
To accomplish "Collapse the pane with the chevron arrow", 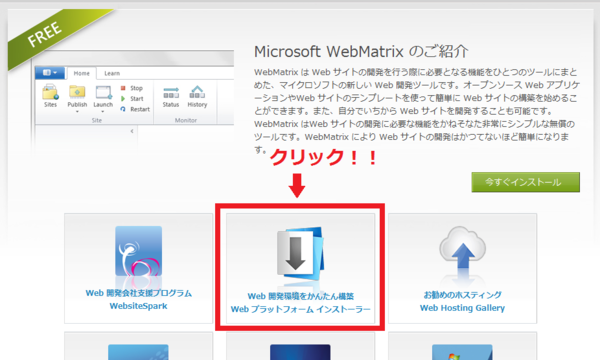I will (132, 131).
